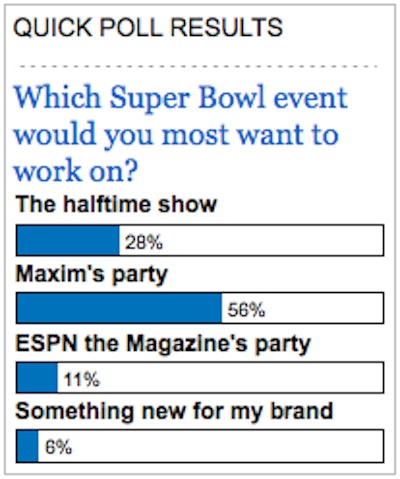
Task: Click the dotted divider below the heading
Action: (198, 66)
